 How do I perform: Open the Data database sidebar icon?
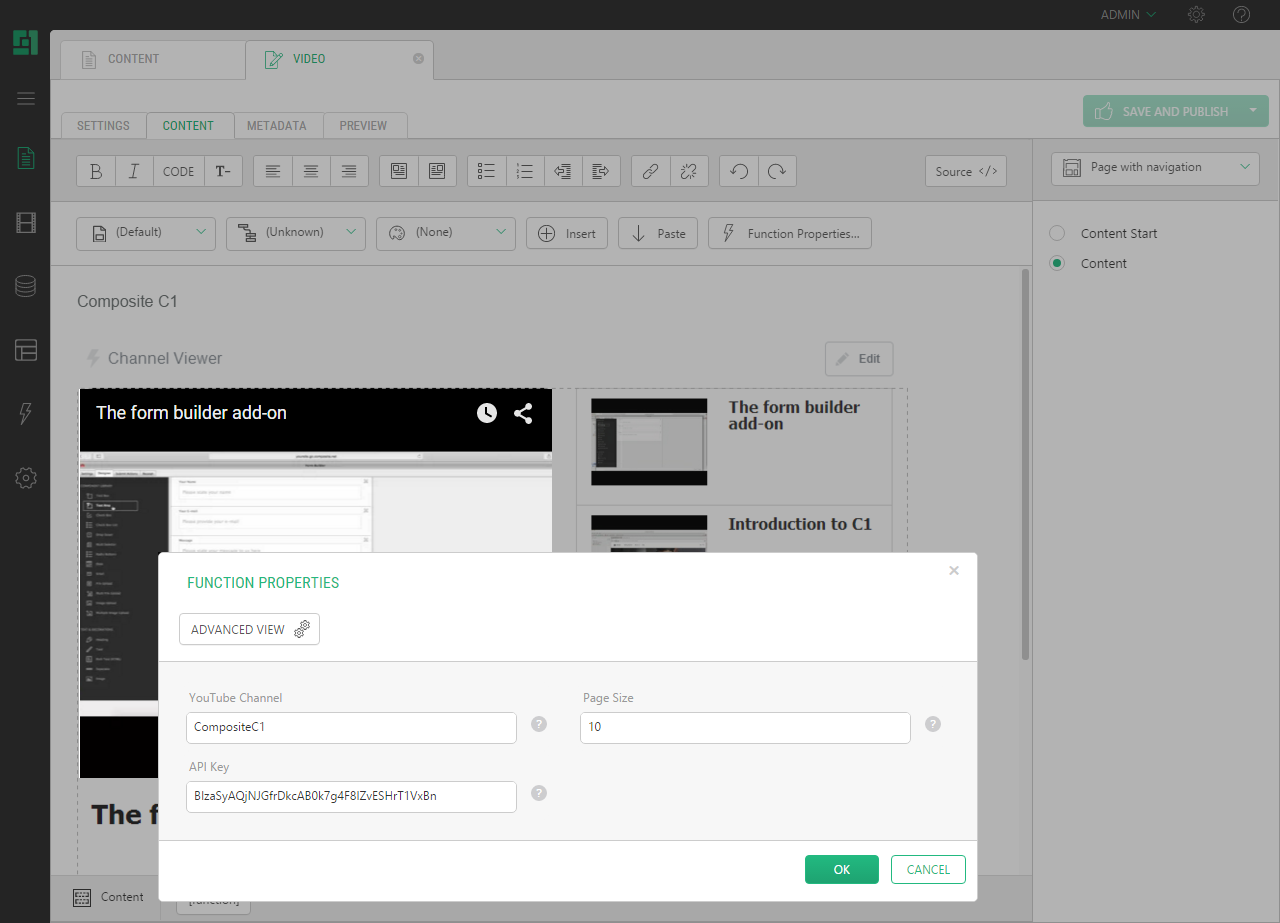(26, 286)
